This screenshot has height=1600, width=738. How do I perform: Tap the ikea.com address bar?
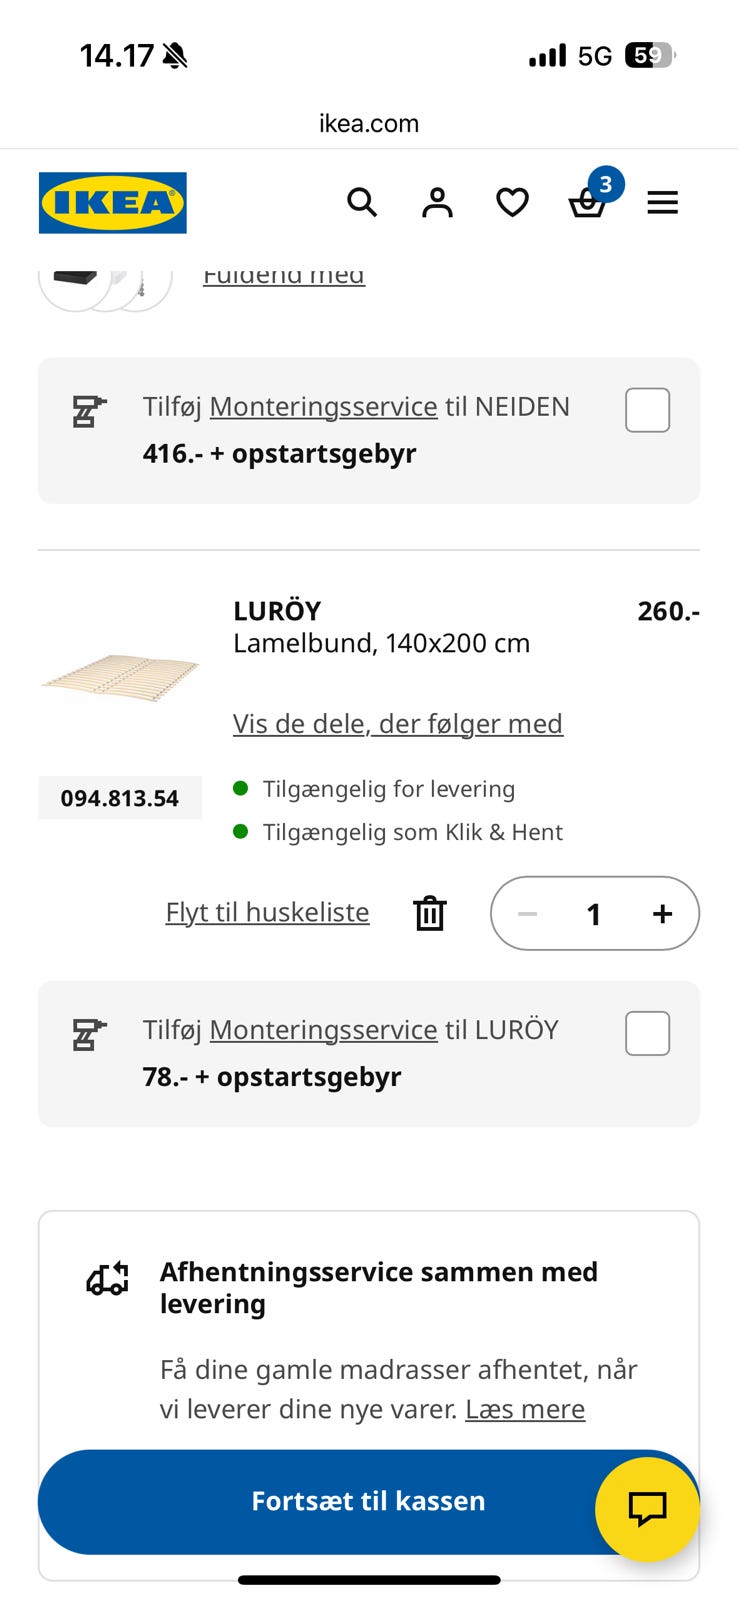click(369, 123)
